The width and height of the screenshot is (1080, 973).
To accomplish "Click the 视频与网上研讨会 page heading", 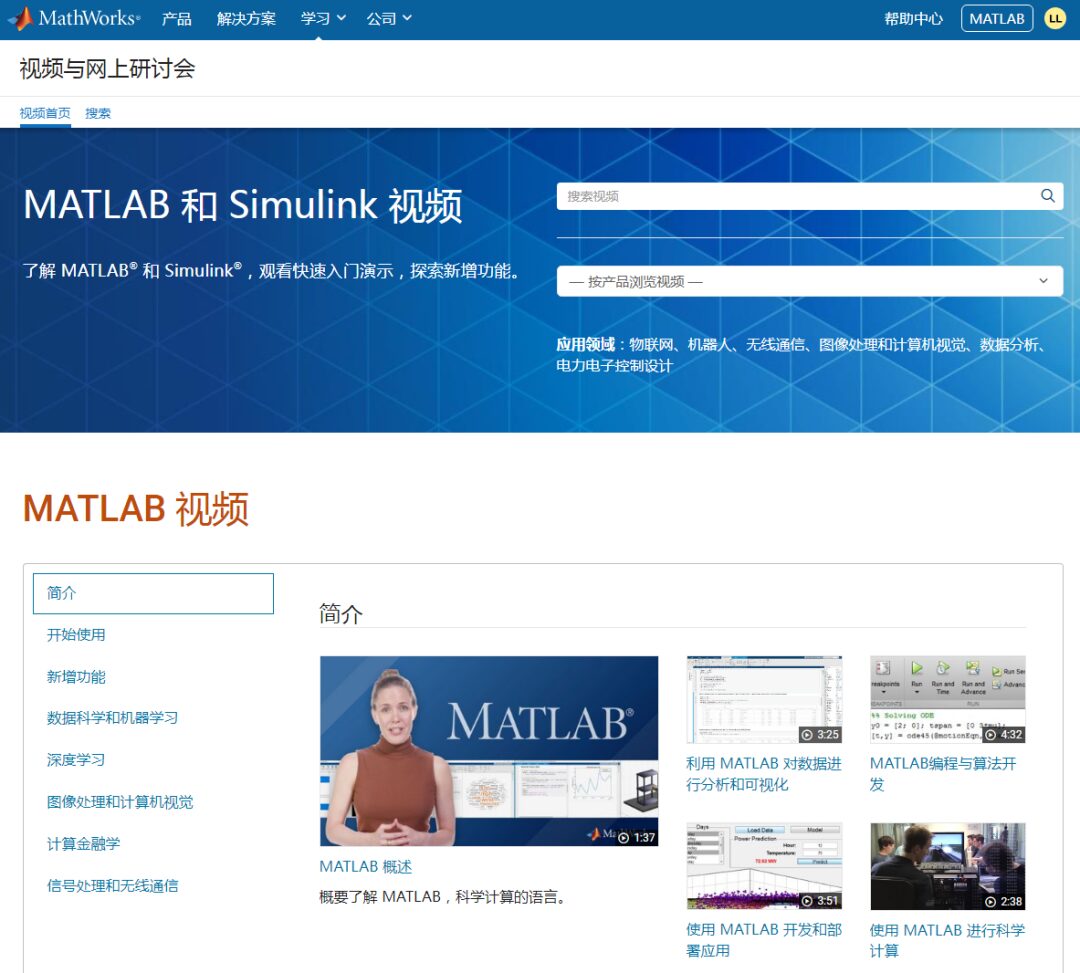I will (x=107, y=68).
